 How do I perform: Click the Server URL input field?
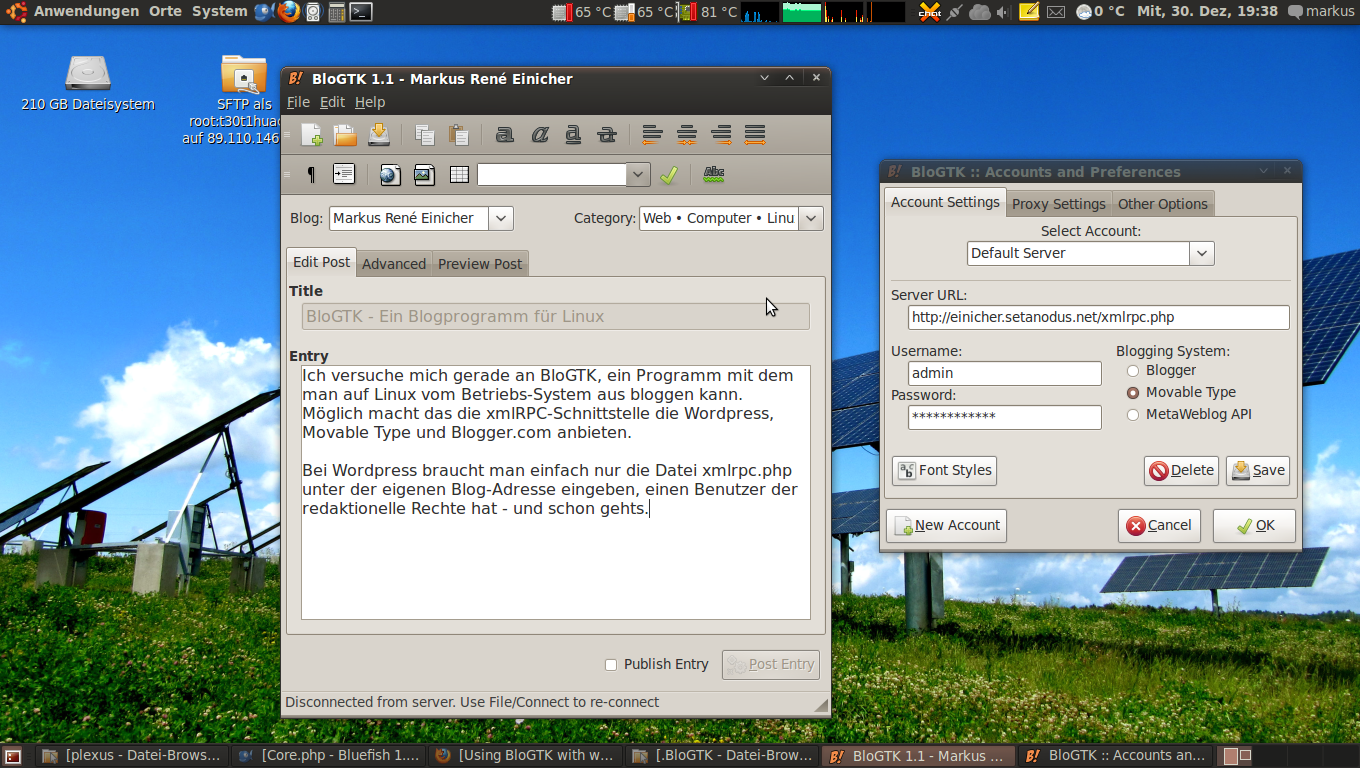tap(1099, 318)
